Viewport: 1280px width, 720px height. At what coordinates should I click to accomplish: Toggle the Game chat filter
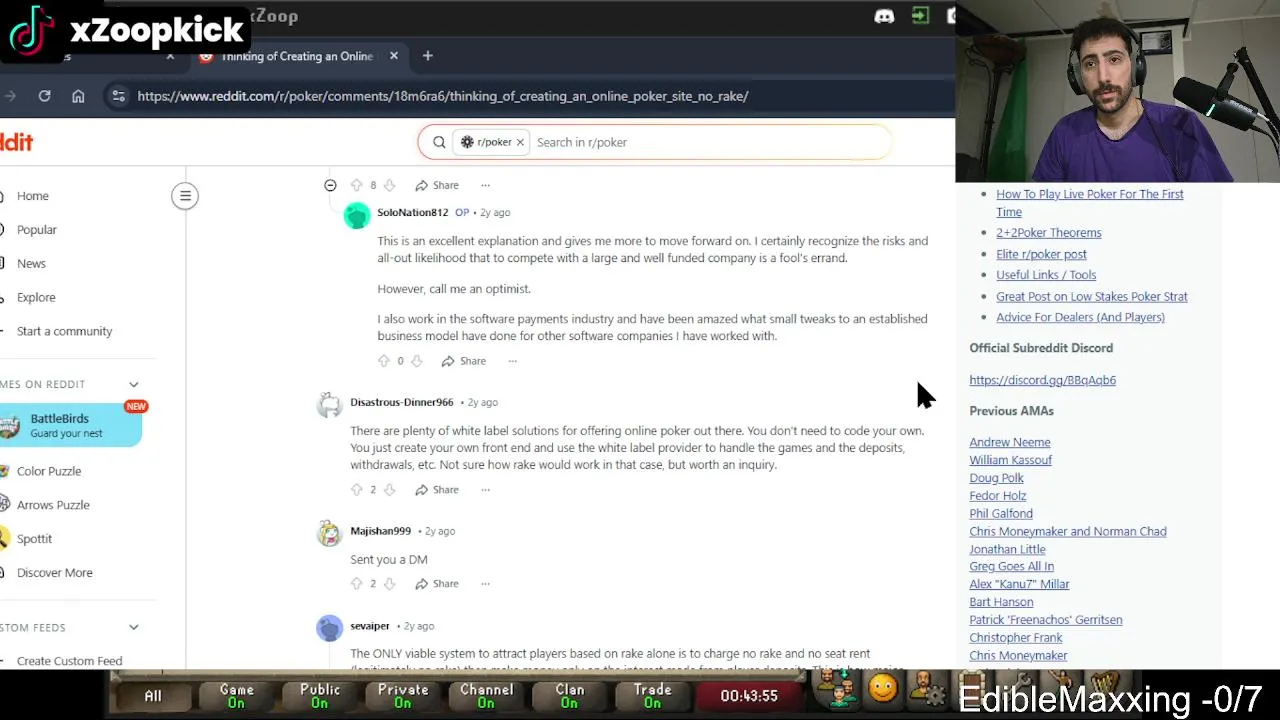point(237,696)
